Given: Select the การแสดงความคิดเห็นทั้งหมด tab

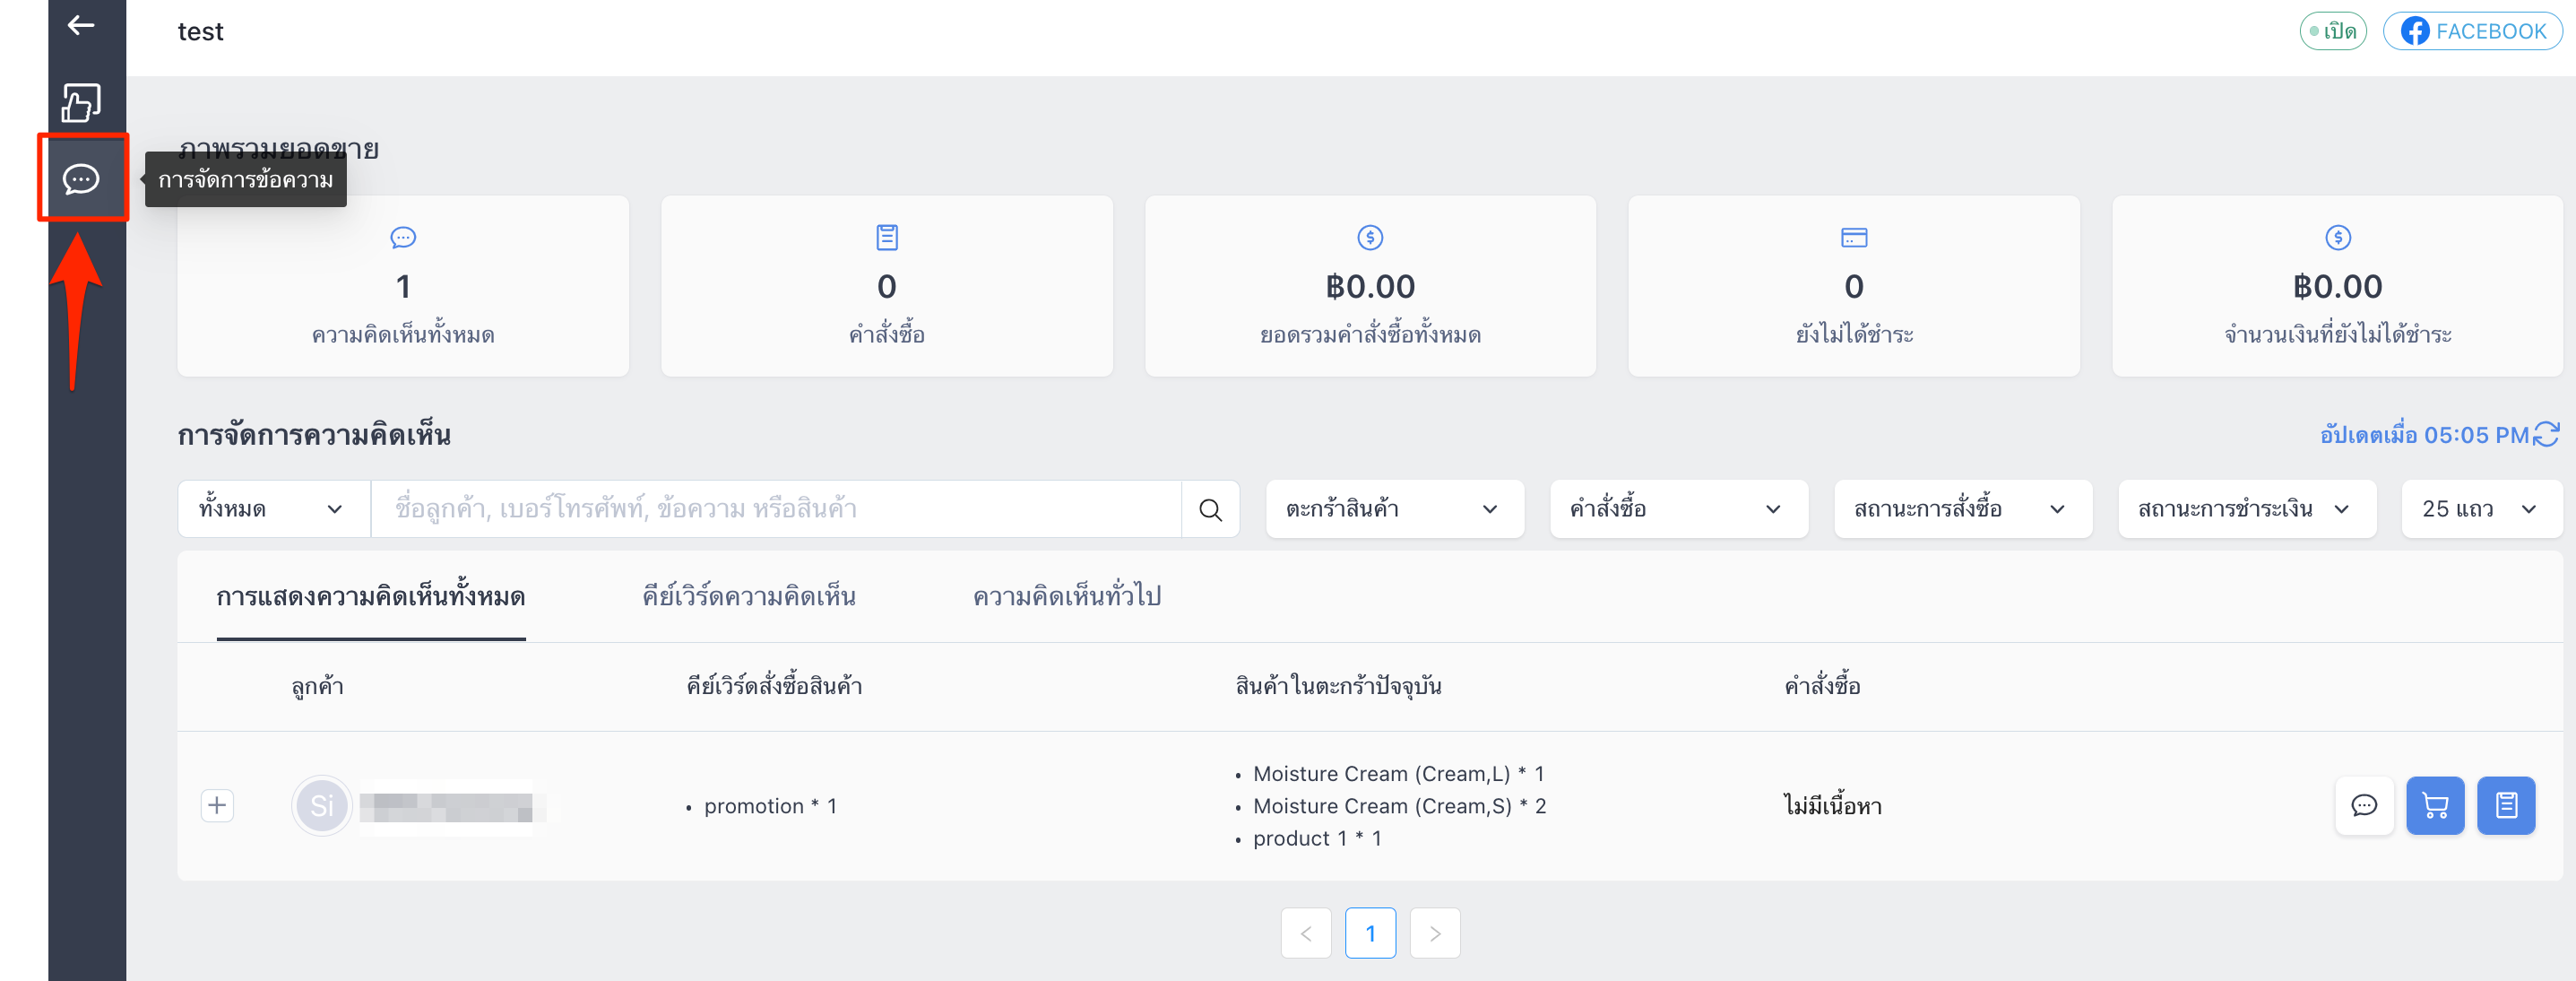Looking at the screenshot, I should coord(371,597).
